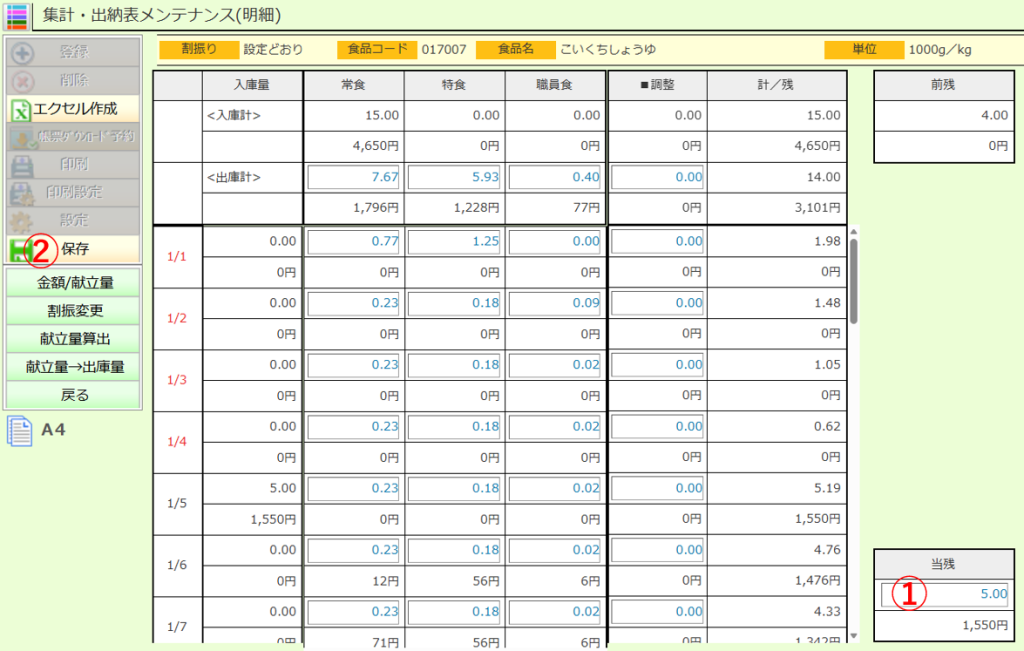Screen dimensions: 1024x651
Task: Select the 特食 出庫計 field showing 5.93
Action: 455,177
